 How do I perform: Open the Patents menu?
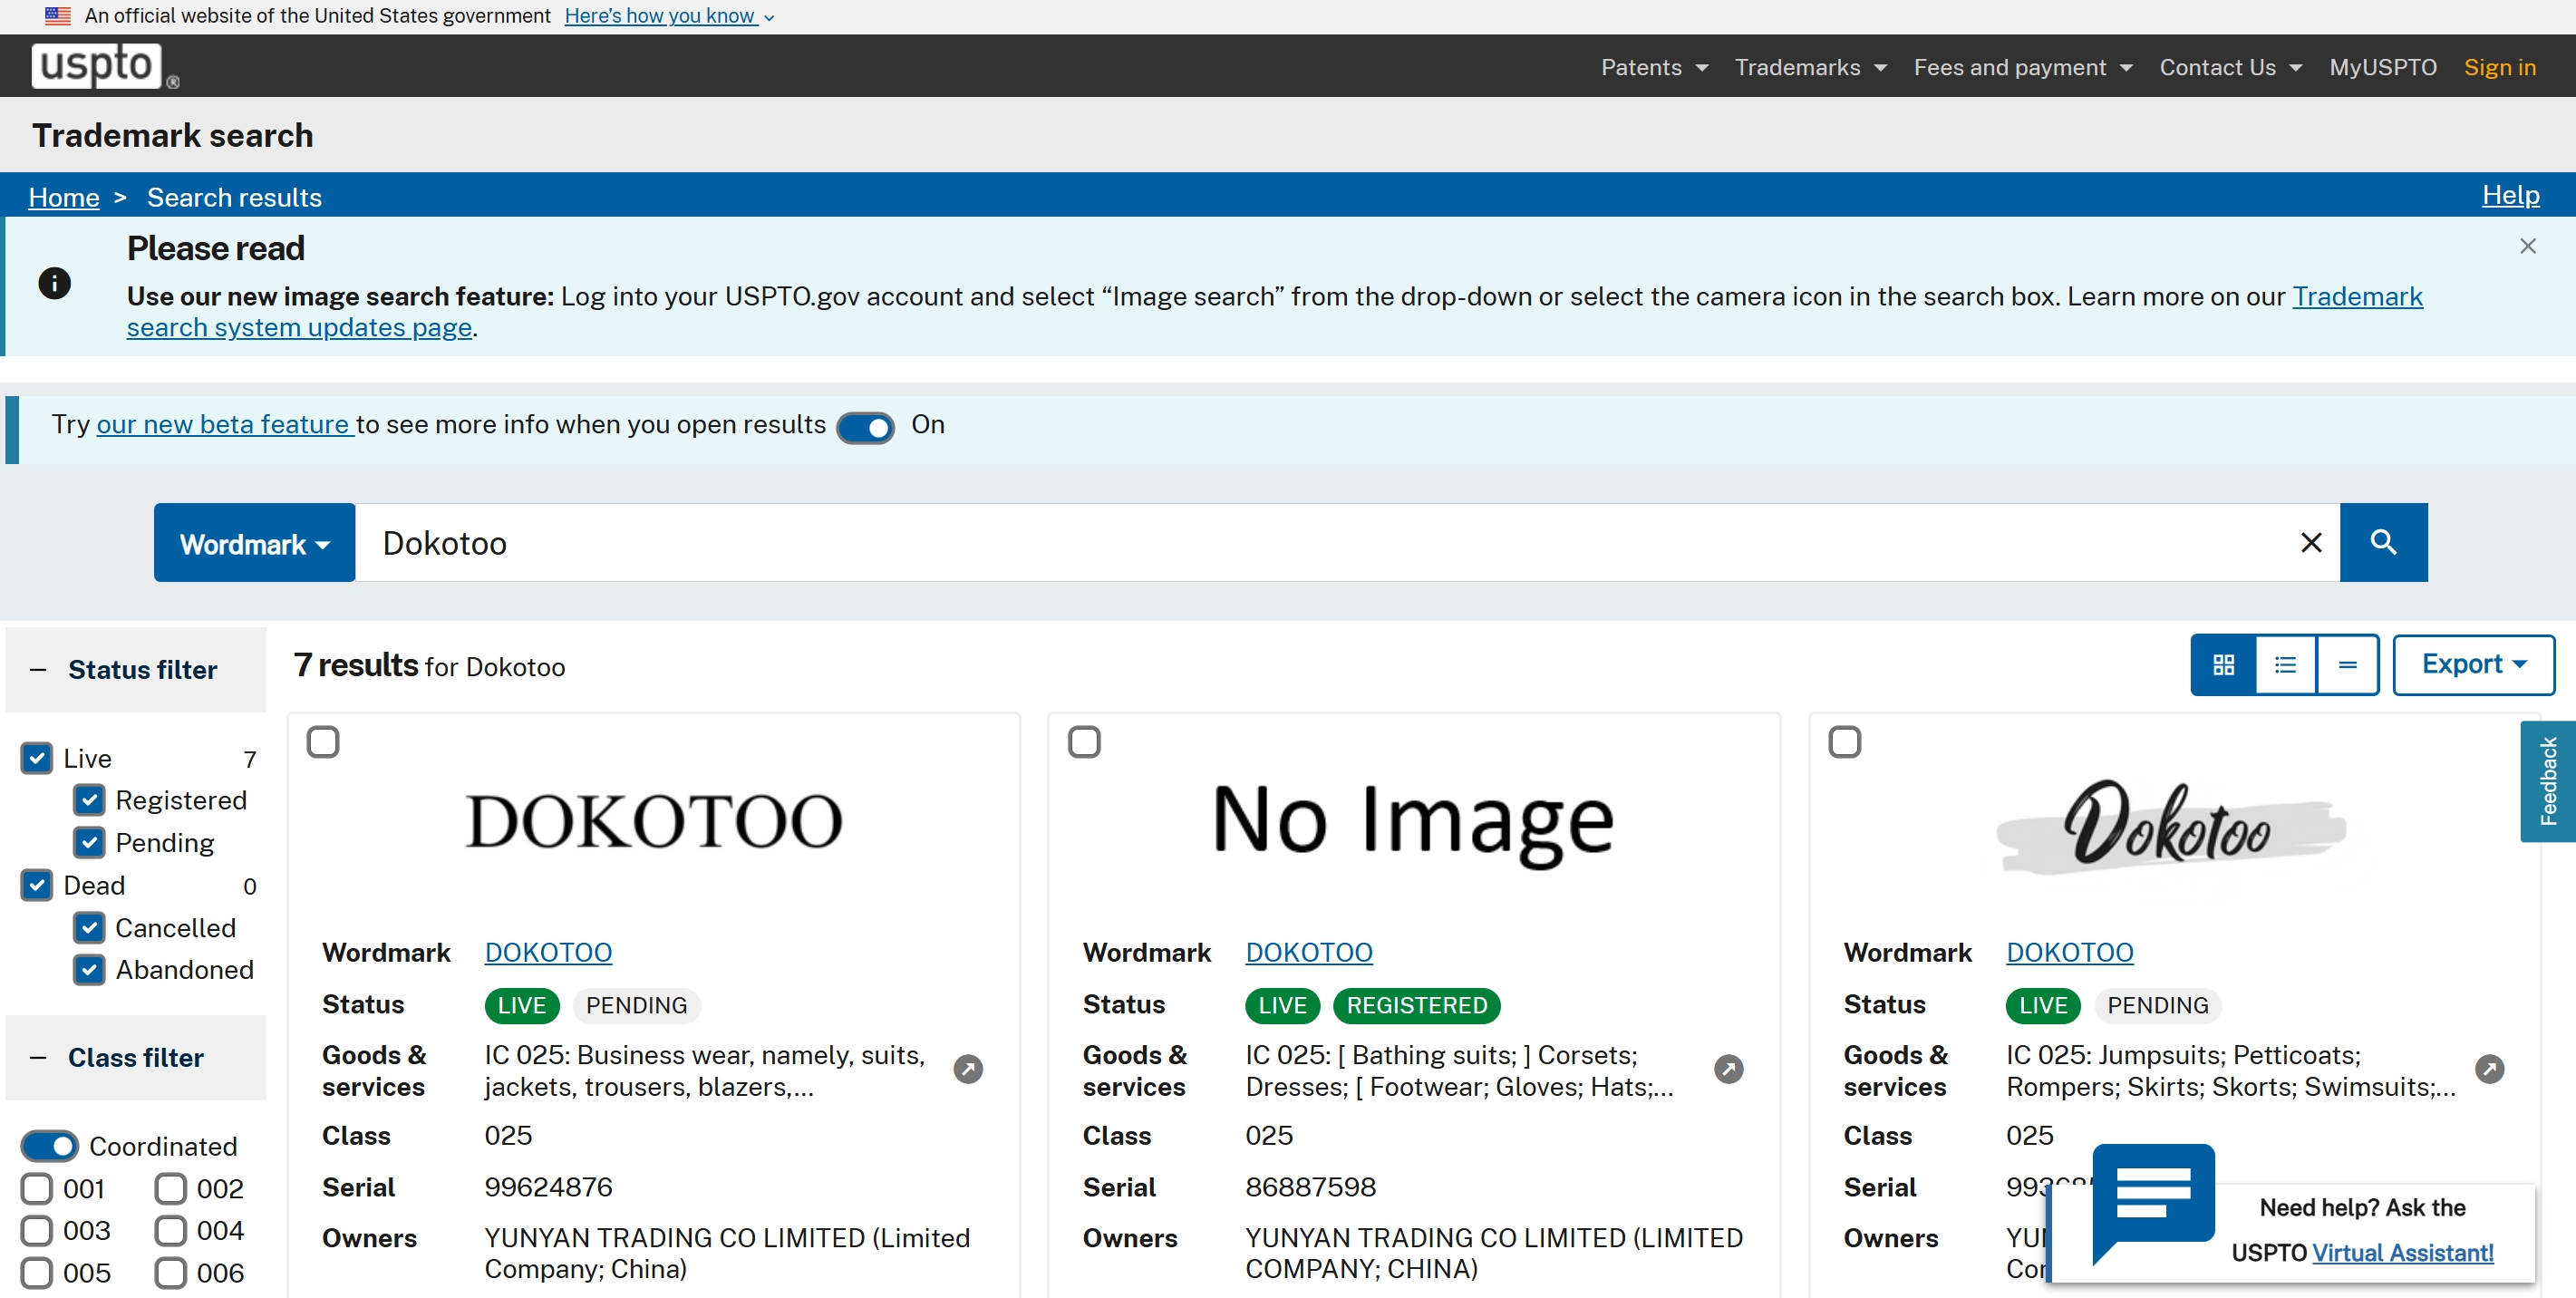(1654, 67)
